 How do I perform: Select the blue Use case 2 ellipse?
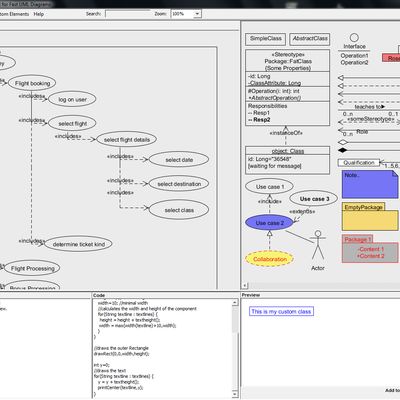(269, 223)
